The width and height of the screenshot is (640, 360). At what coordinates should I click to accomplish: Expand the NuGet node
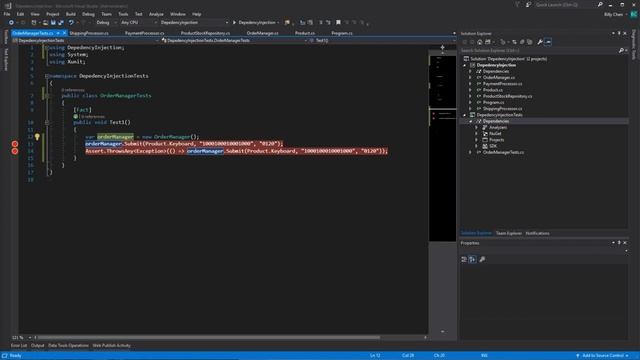476,133
